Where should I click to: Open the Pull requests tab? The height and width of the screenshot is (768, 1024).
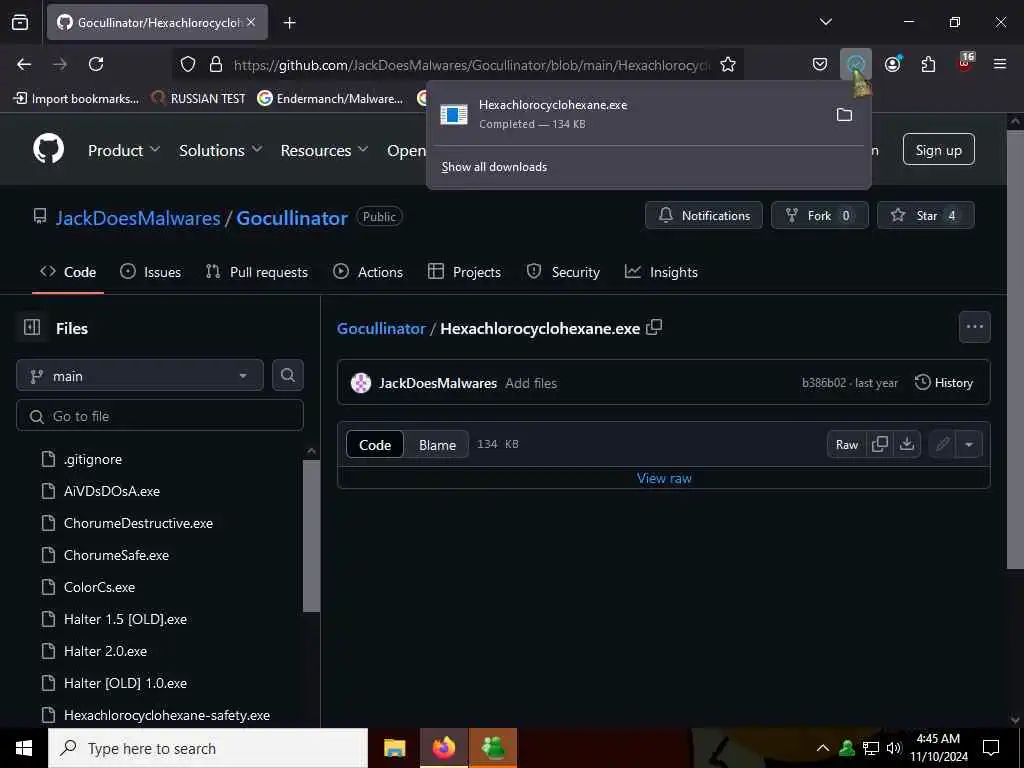(x=256, y=272)
